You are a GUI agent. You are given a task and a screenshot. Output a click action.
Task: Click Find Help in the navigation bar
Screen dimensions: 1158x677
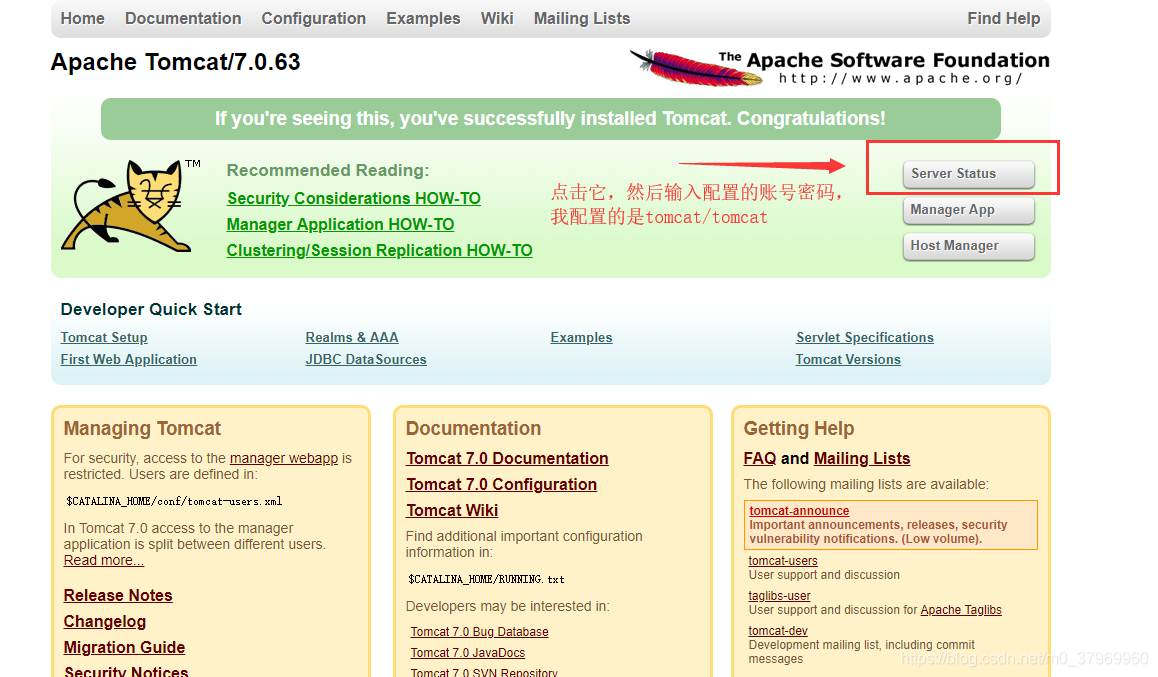[1004, 18]
